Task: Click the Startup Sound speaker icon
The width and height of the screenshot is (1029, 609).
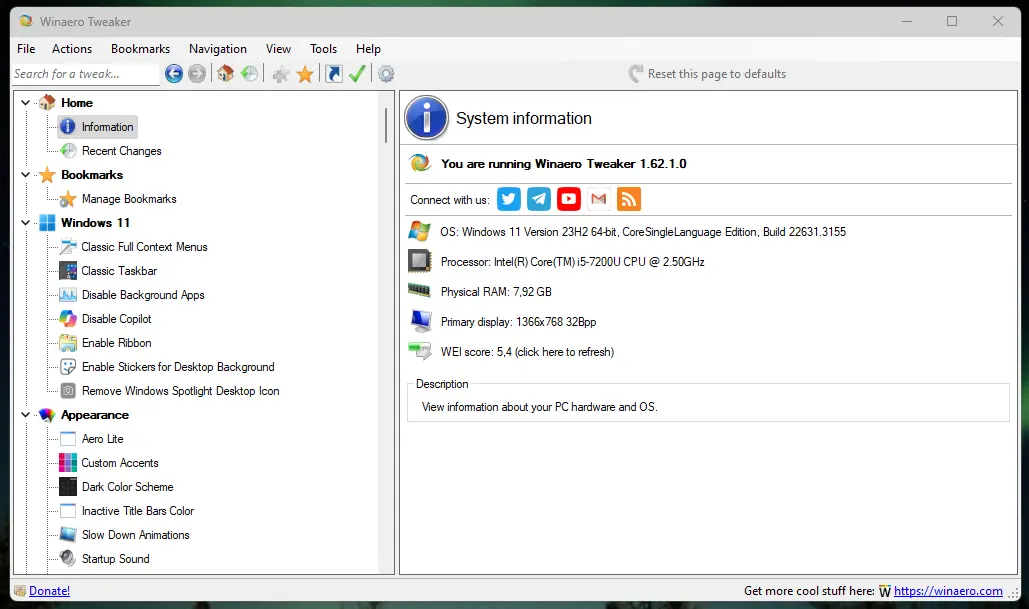Action: (68, 558)
